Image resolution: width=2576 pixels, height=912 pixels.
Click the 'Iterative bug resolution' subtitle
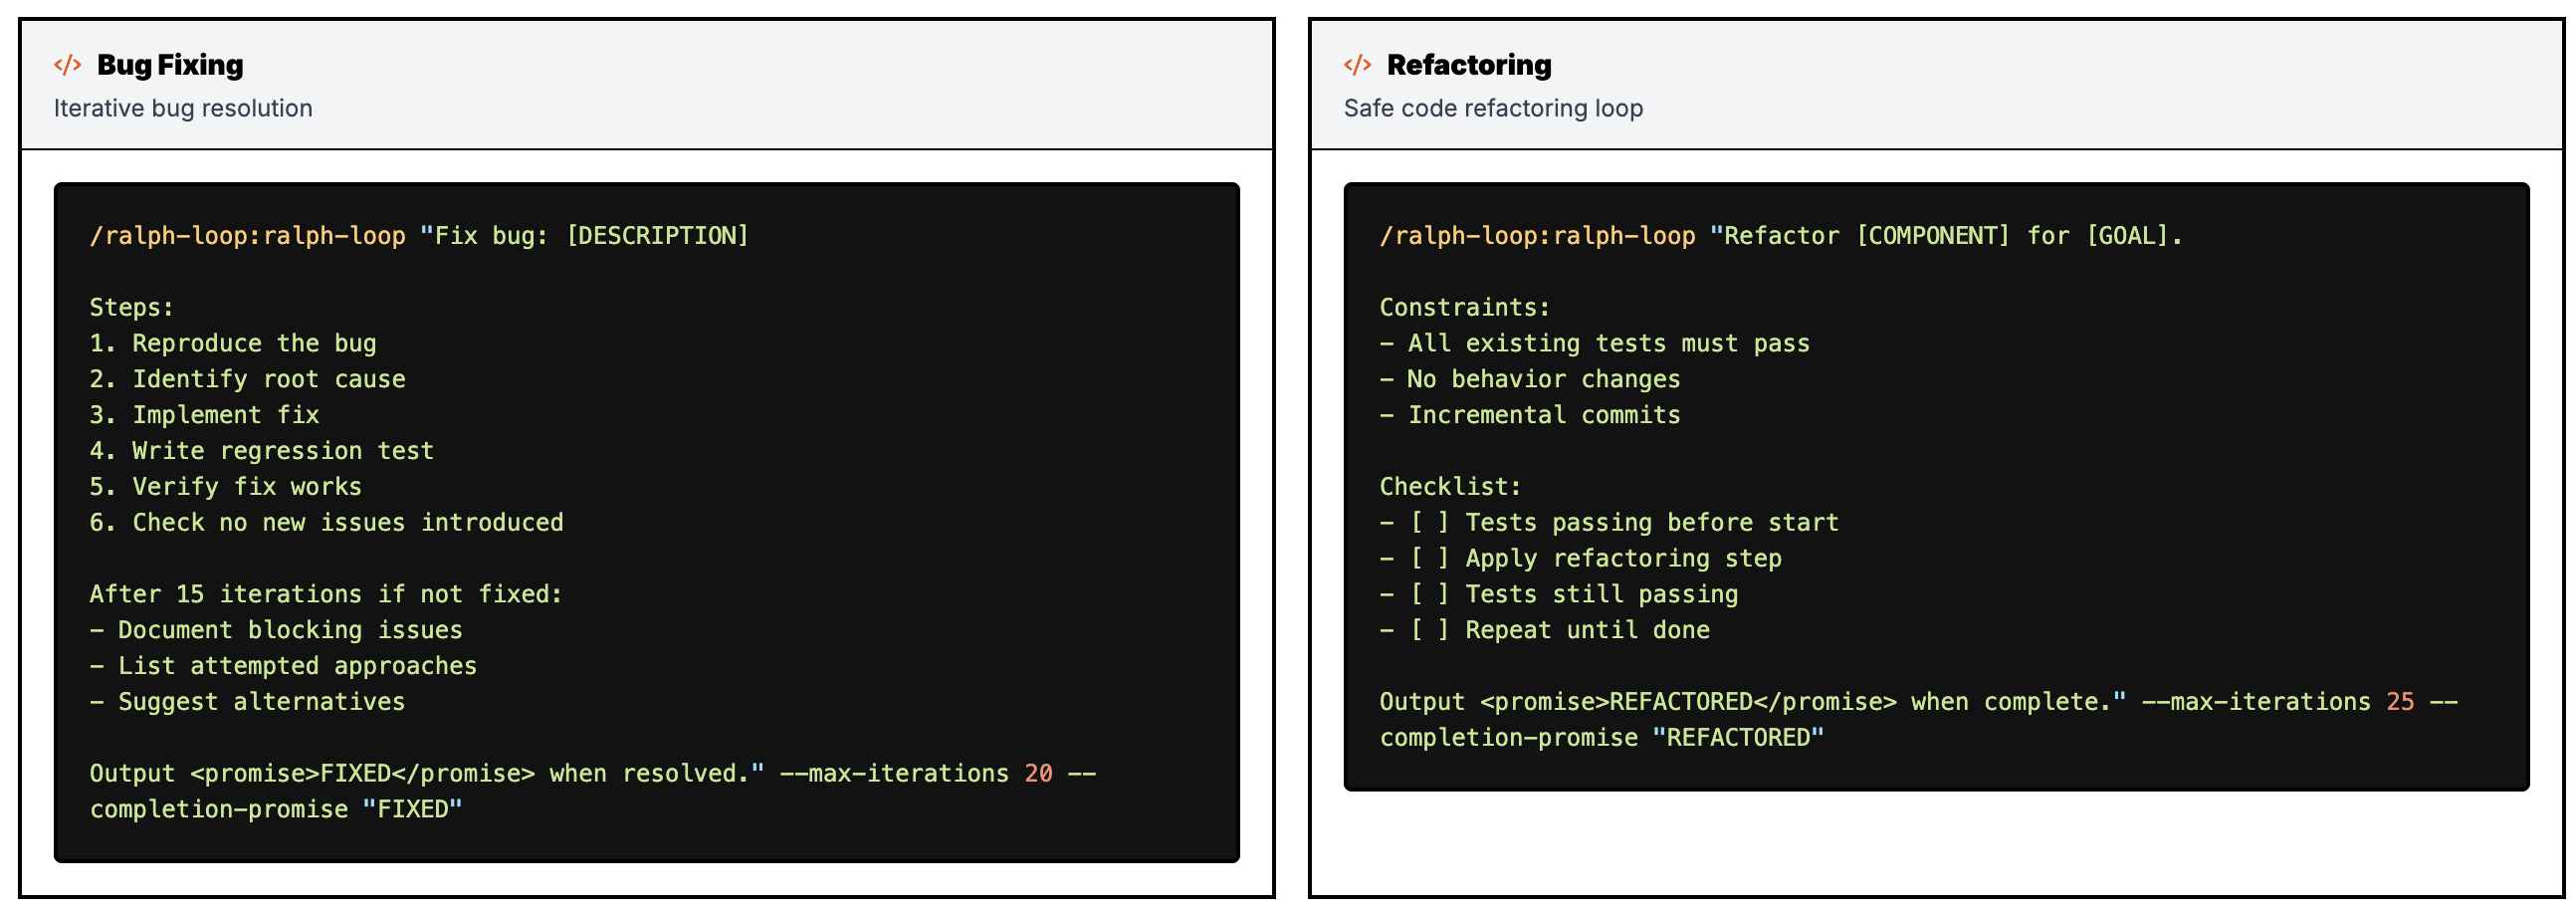click(183, 108)
